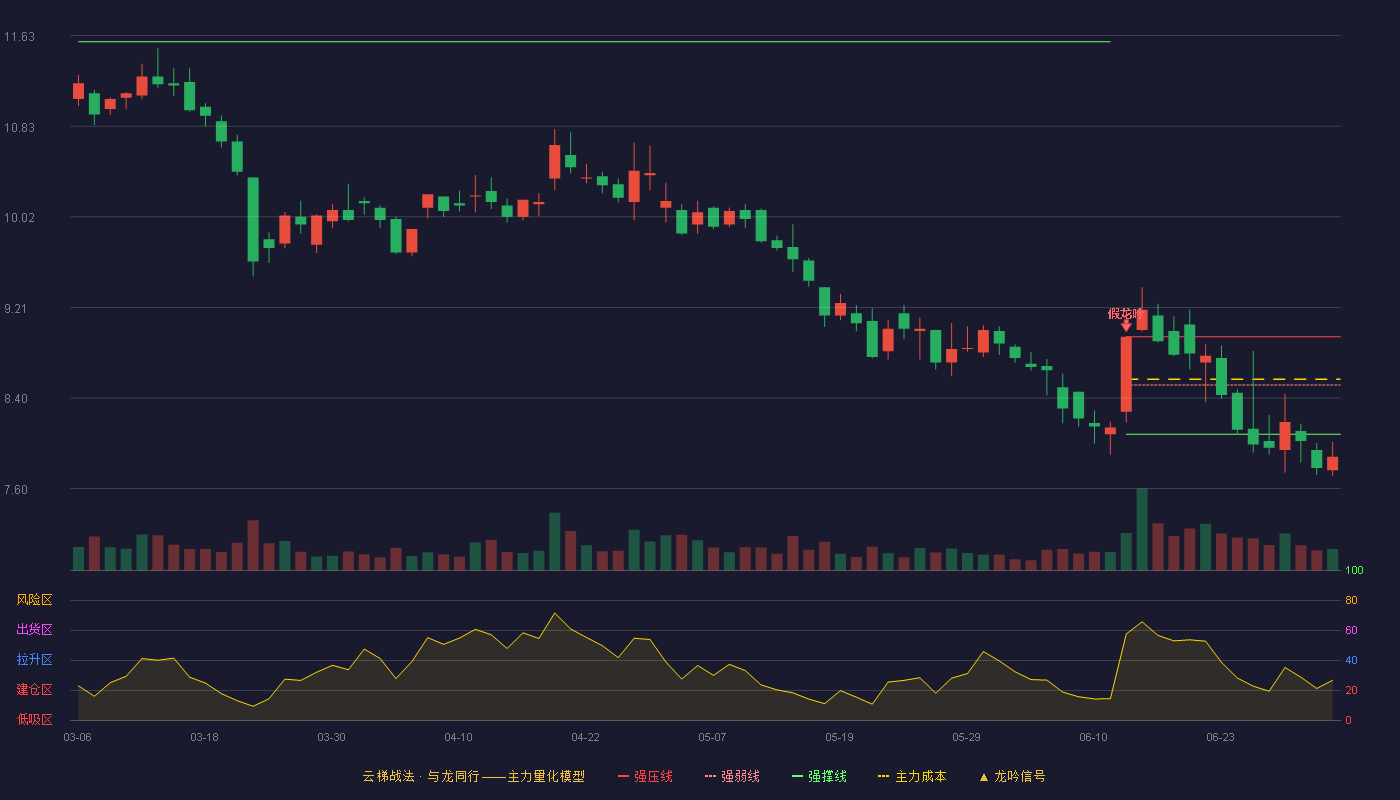Click the yellow dashed 主力成本 line on chart
The height and width of the screenshot is (800, 1400).
pyautogui.click(x=1236, y=379)
